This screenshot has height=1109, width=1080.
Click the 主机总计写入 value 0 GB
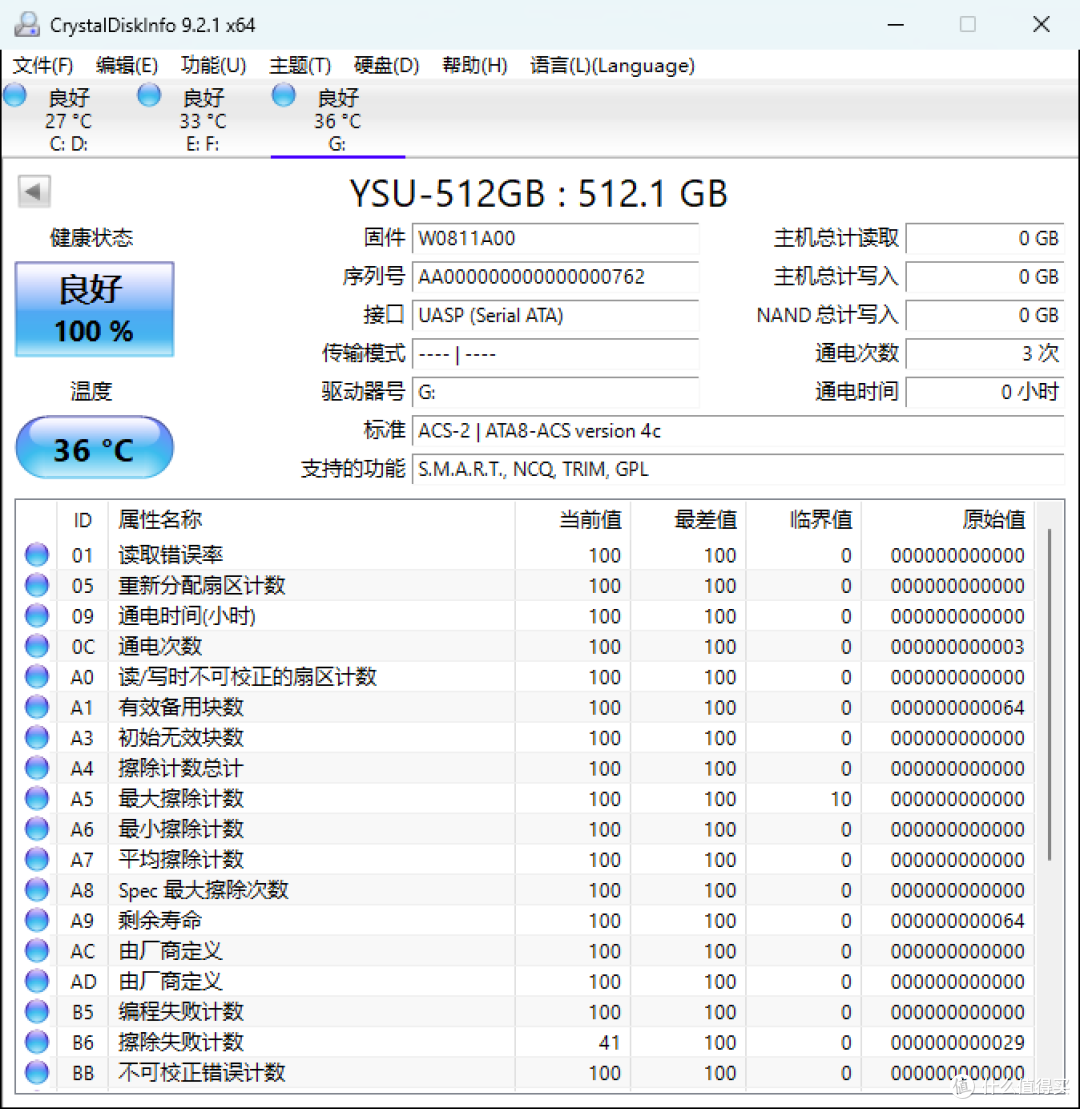point(985,277)
